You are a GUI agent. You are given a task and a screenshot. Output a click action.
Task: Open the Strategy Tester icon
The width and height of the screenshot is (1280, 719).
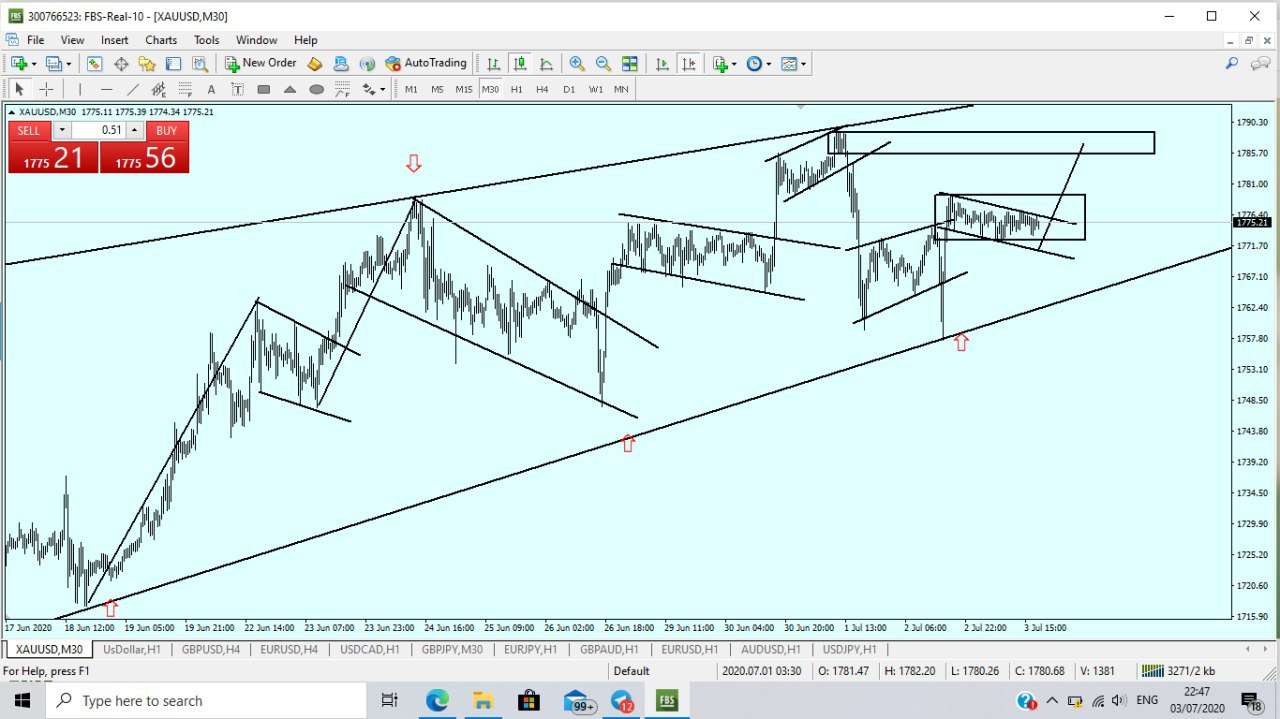tap(199, 64)
